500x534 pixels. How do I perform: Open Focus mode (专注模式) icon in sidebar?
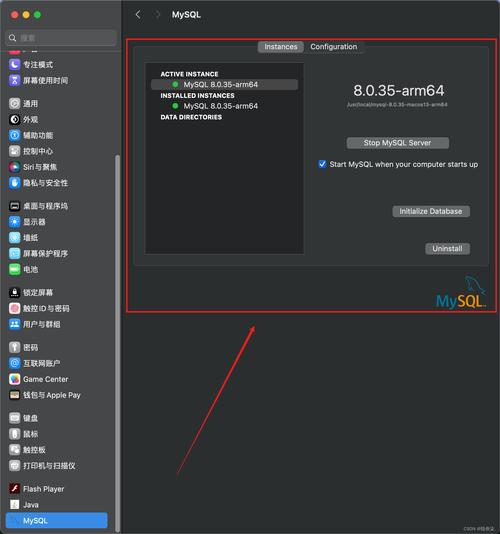(14, 64)
